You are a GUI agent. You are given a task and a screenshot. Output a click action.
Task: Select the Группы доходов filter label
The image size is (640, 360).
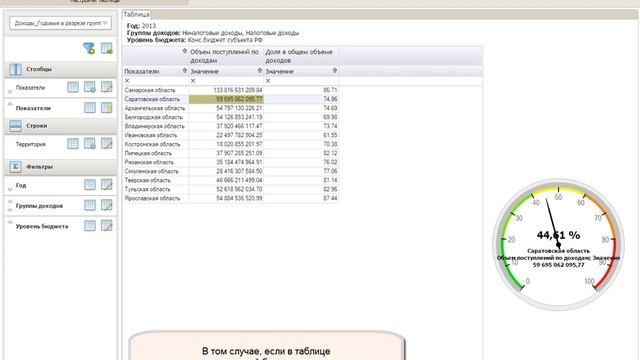[39, 206]
